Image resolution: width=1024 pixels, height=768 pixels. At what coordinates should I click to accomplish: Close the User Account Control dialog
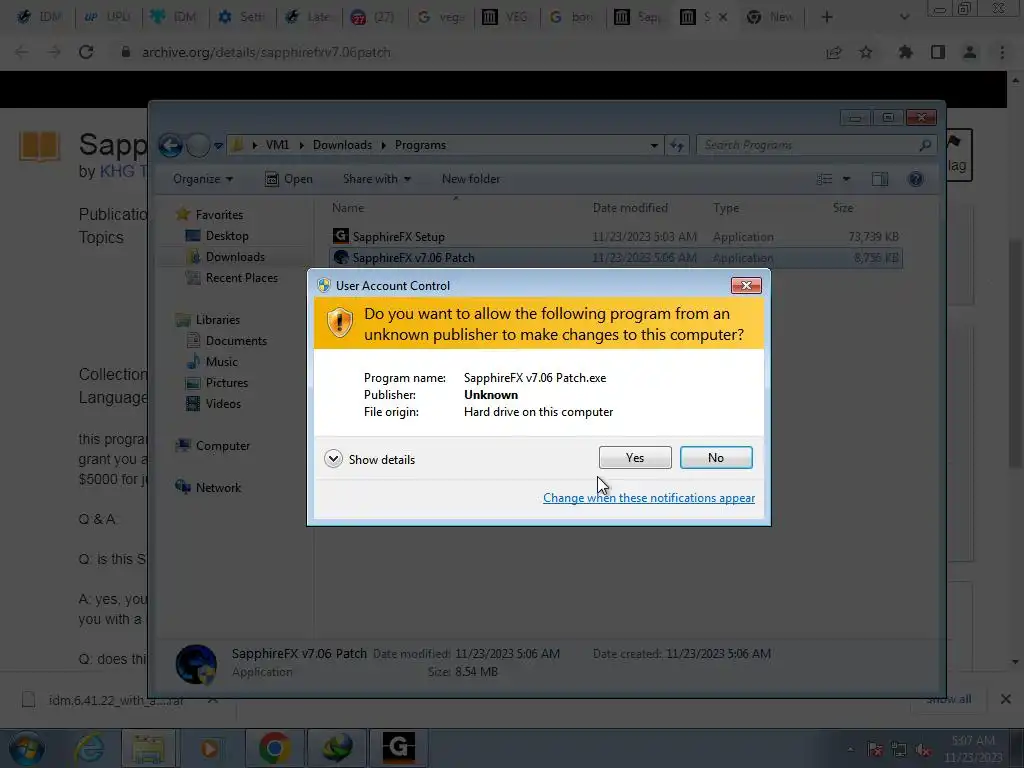click(x=746, y=285)
